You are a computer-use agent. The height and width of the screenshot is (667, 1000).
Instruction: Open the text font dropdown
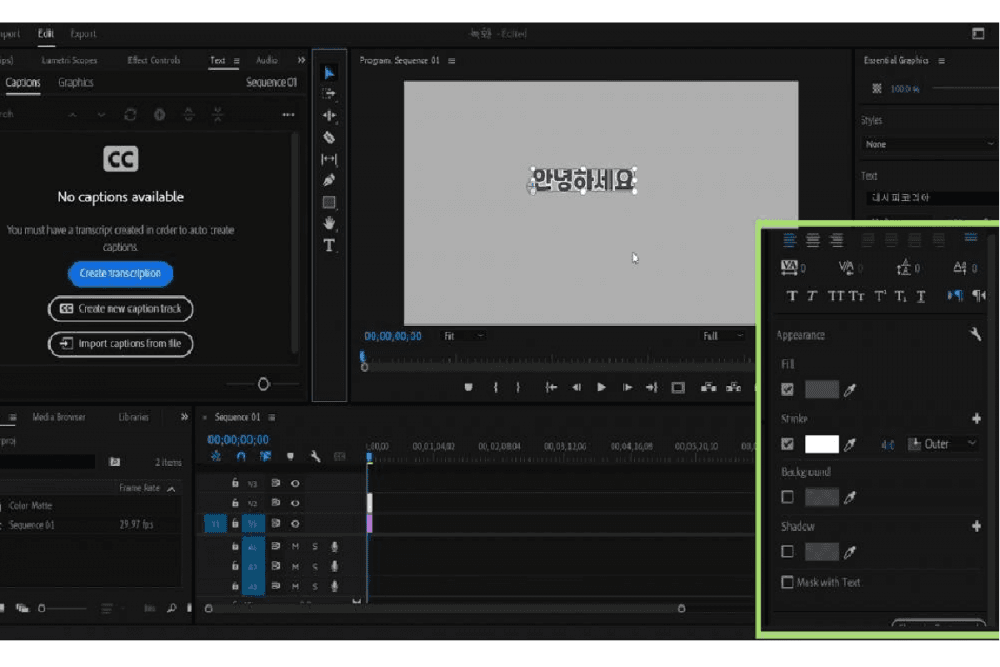click(x=932, y=198)
